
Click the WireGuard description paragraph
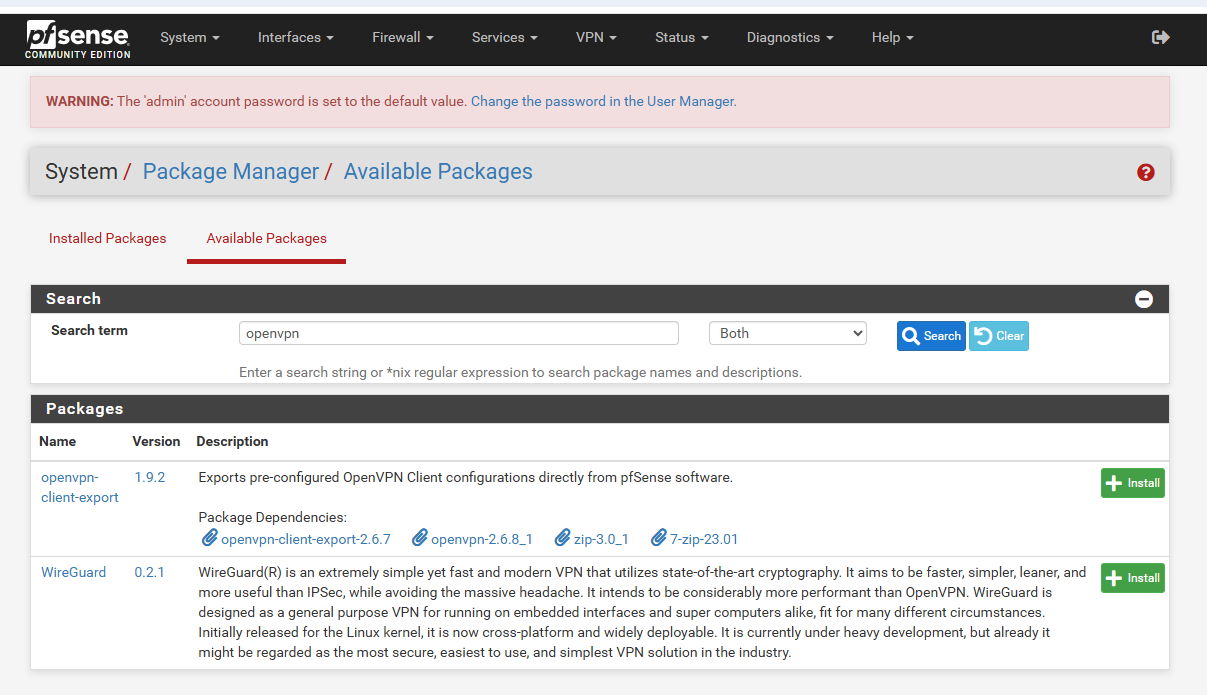(x=642, y=612)
